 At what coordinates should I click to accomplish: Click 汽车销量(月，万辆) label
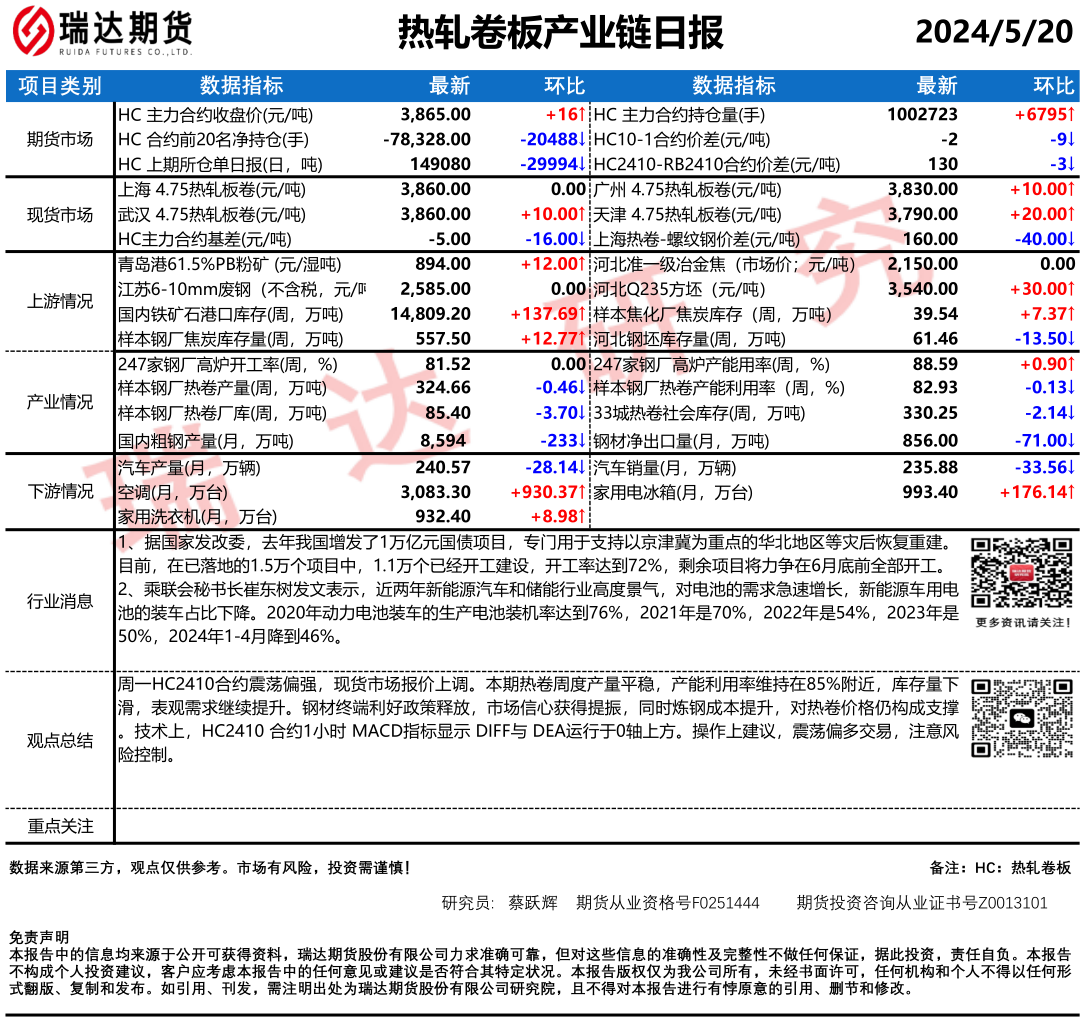(x=664, y=468)
